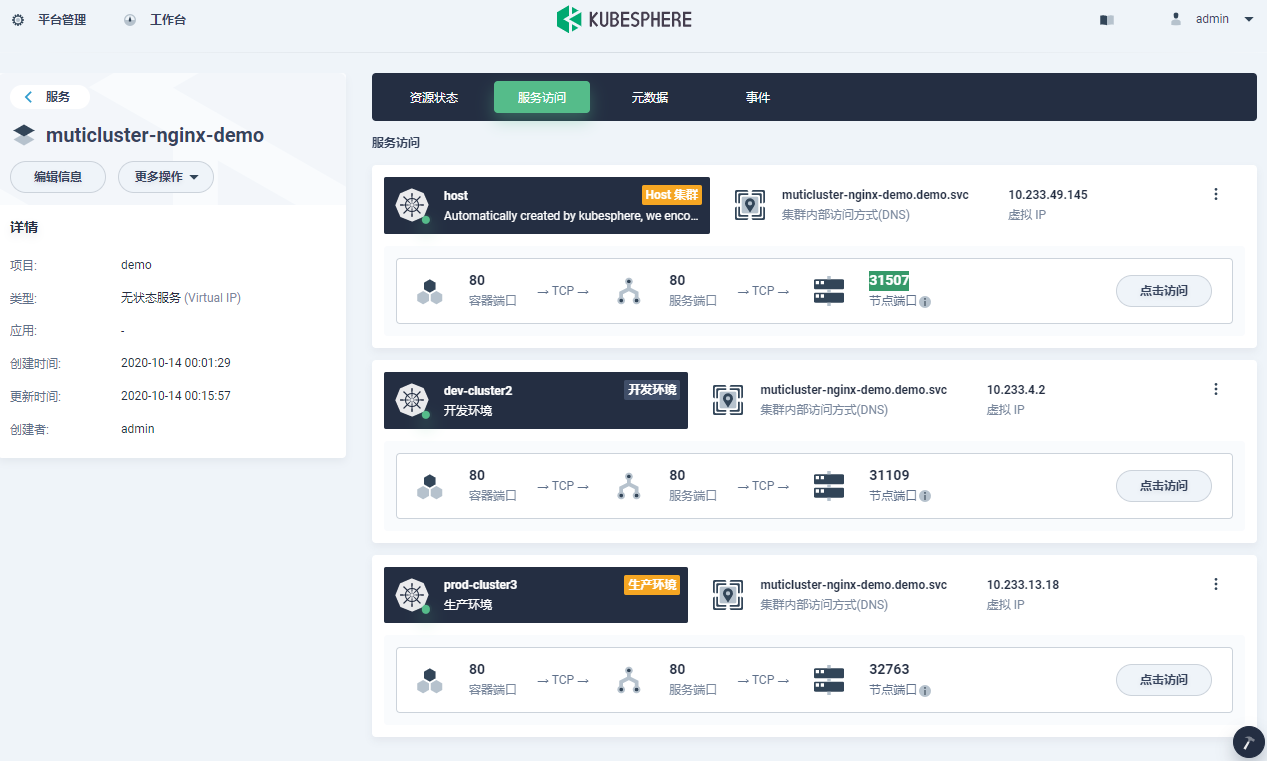Click the info icon next to 31109 节点端口
Viewport: 1267px width, 761px height.
point(925,496)
